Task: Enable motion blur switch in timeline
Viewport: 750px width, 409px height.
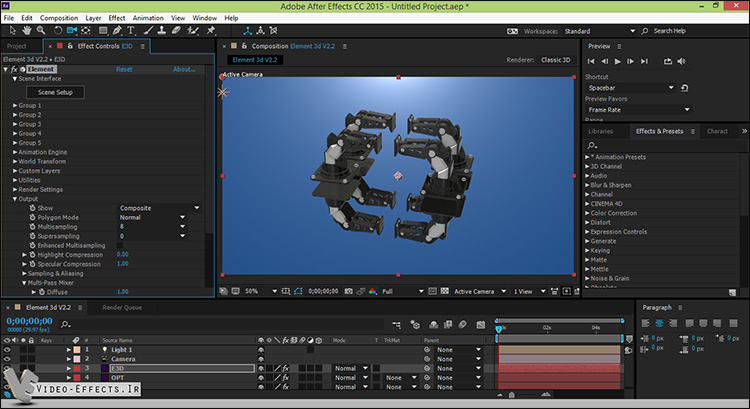Action: pyautogui.click(x=463, y=325)
